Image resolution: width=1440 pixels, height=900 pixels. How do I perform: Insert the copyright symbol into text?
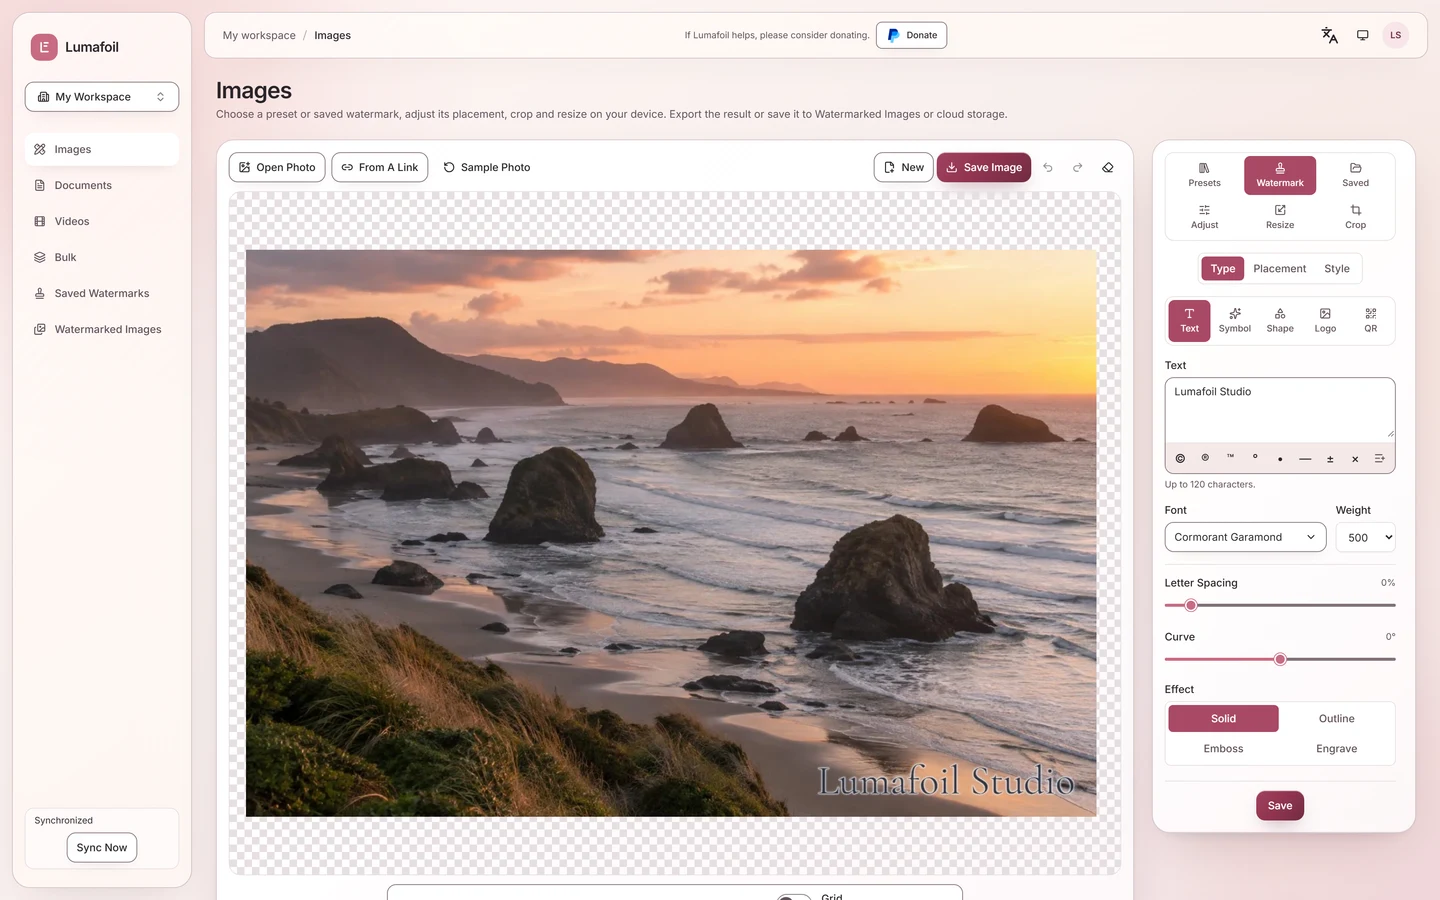pos(1180,459)
